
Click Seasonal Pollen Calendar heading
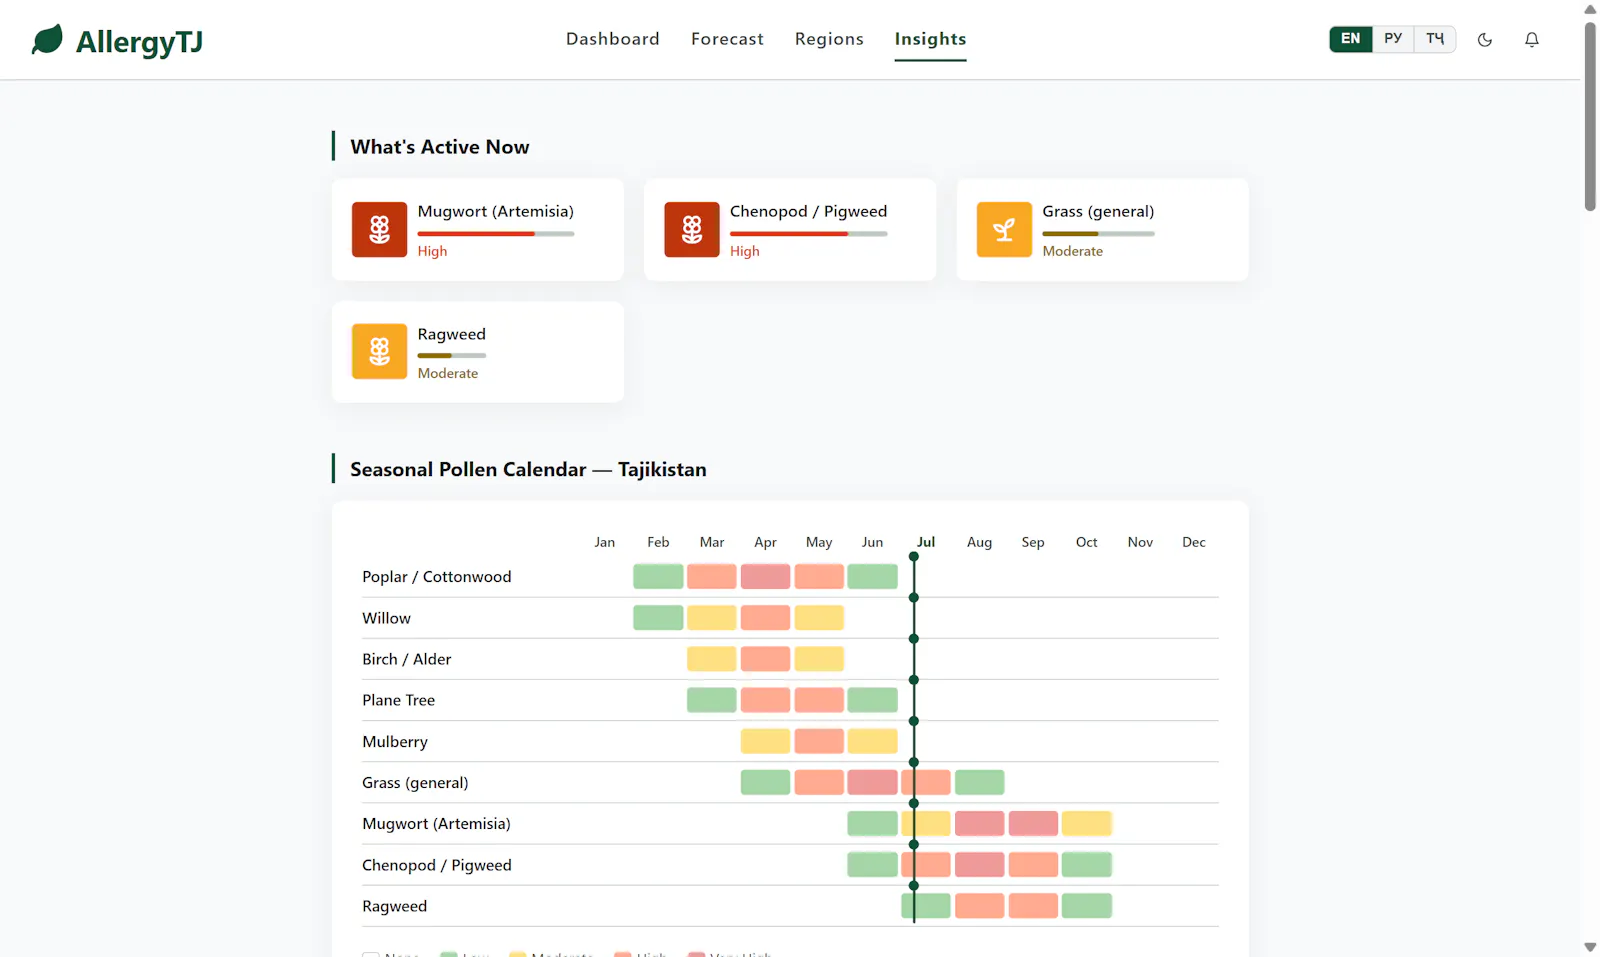(528, 469)
